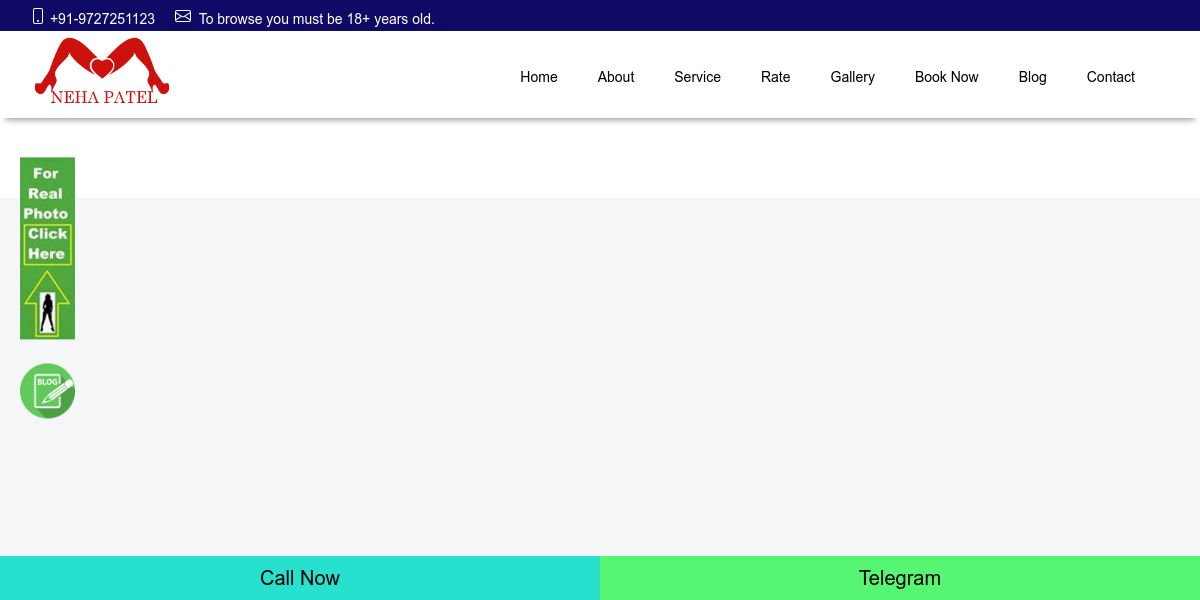Click the Call Now button

click(300, 578)
